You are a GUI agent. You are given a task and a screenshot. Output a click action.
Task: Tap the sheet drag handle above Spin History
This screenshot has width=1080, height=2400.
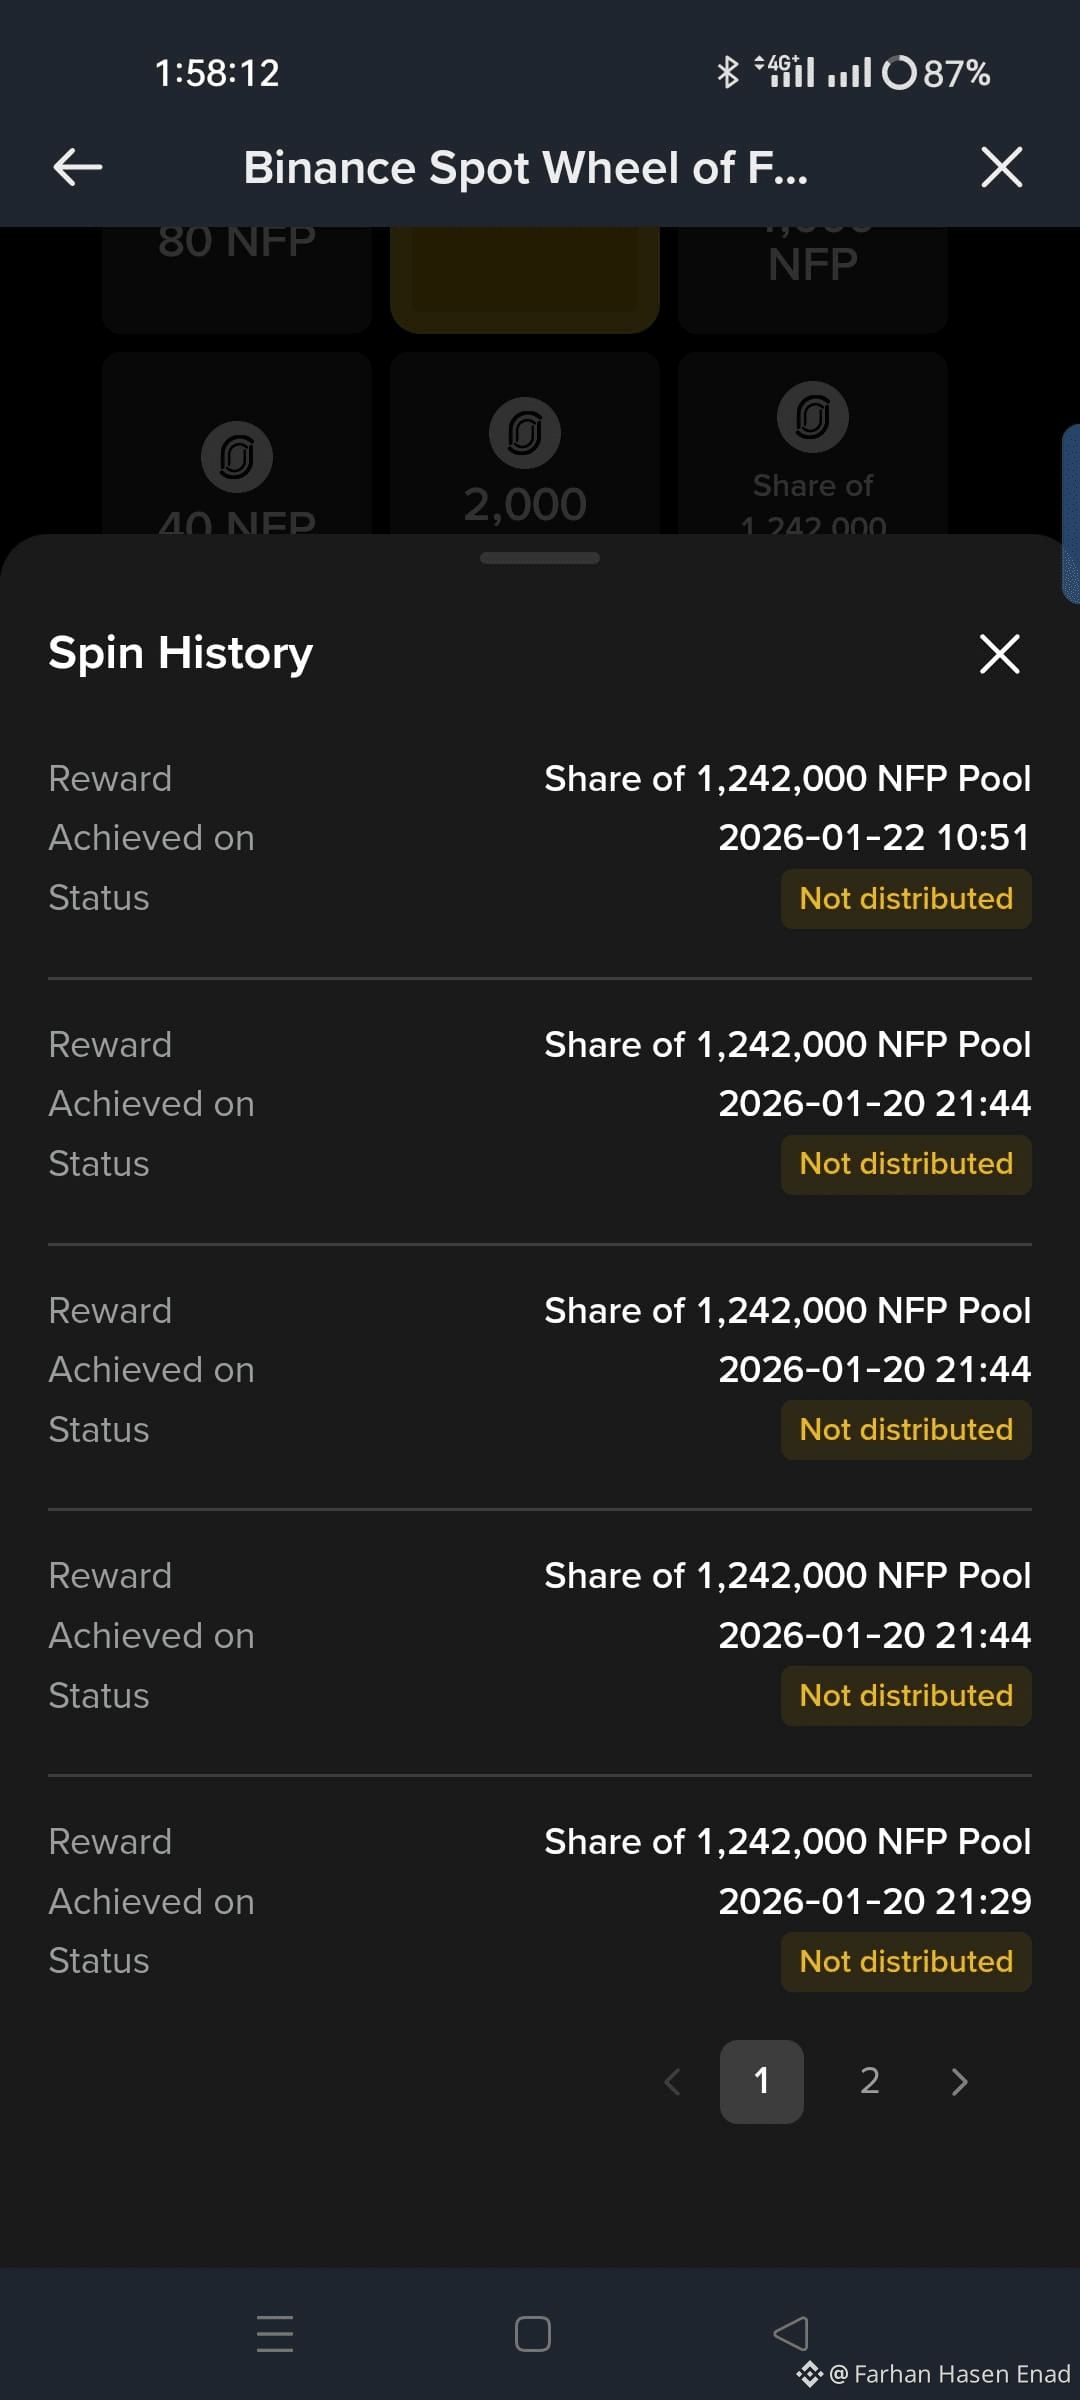click(540, 558)
